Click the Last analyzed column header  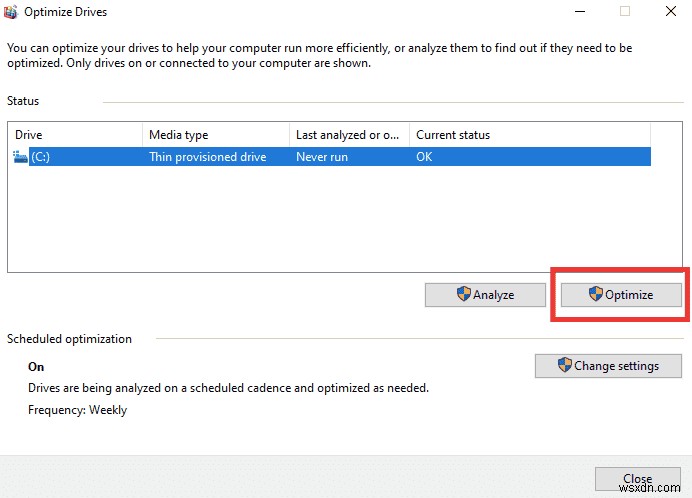(x=348, y=134)
